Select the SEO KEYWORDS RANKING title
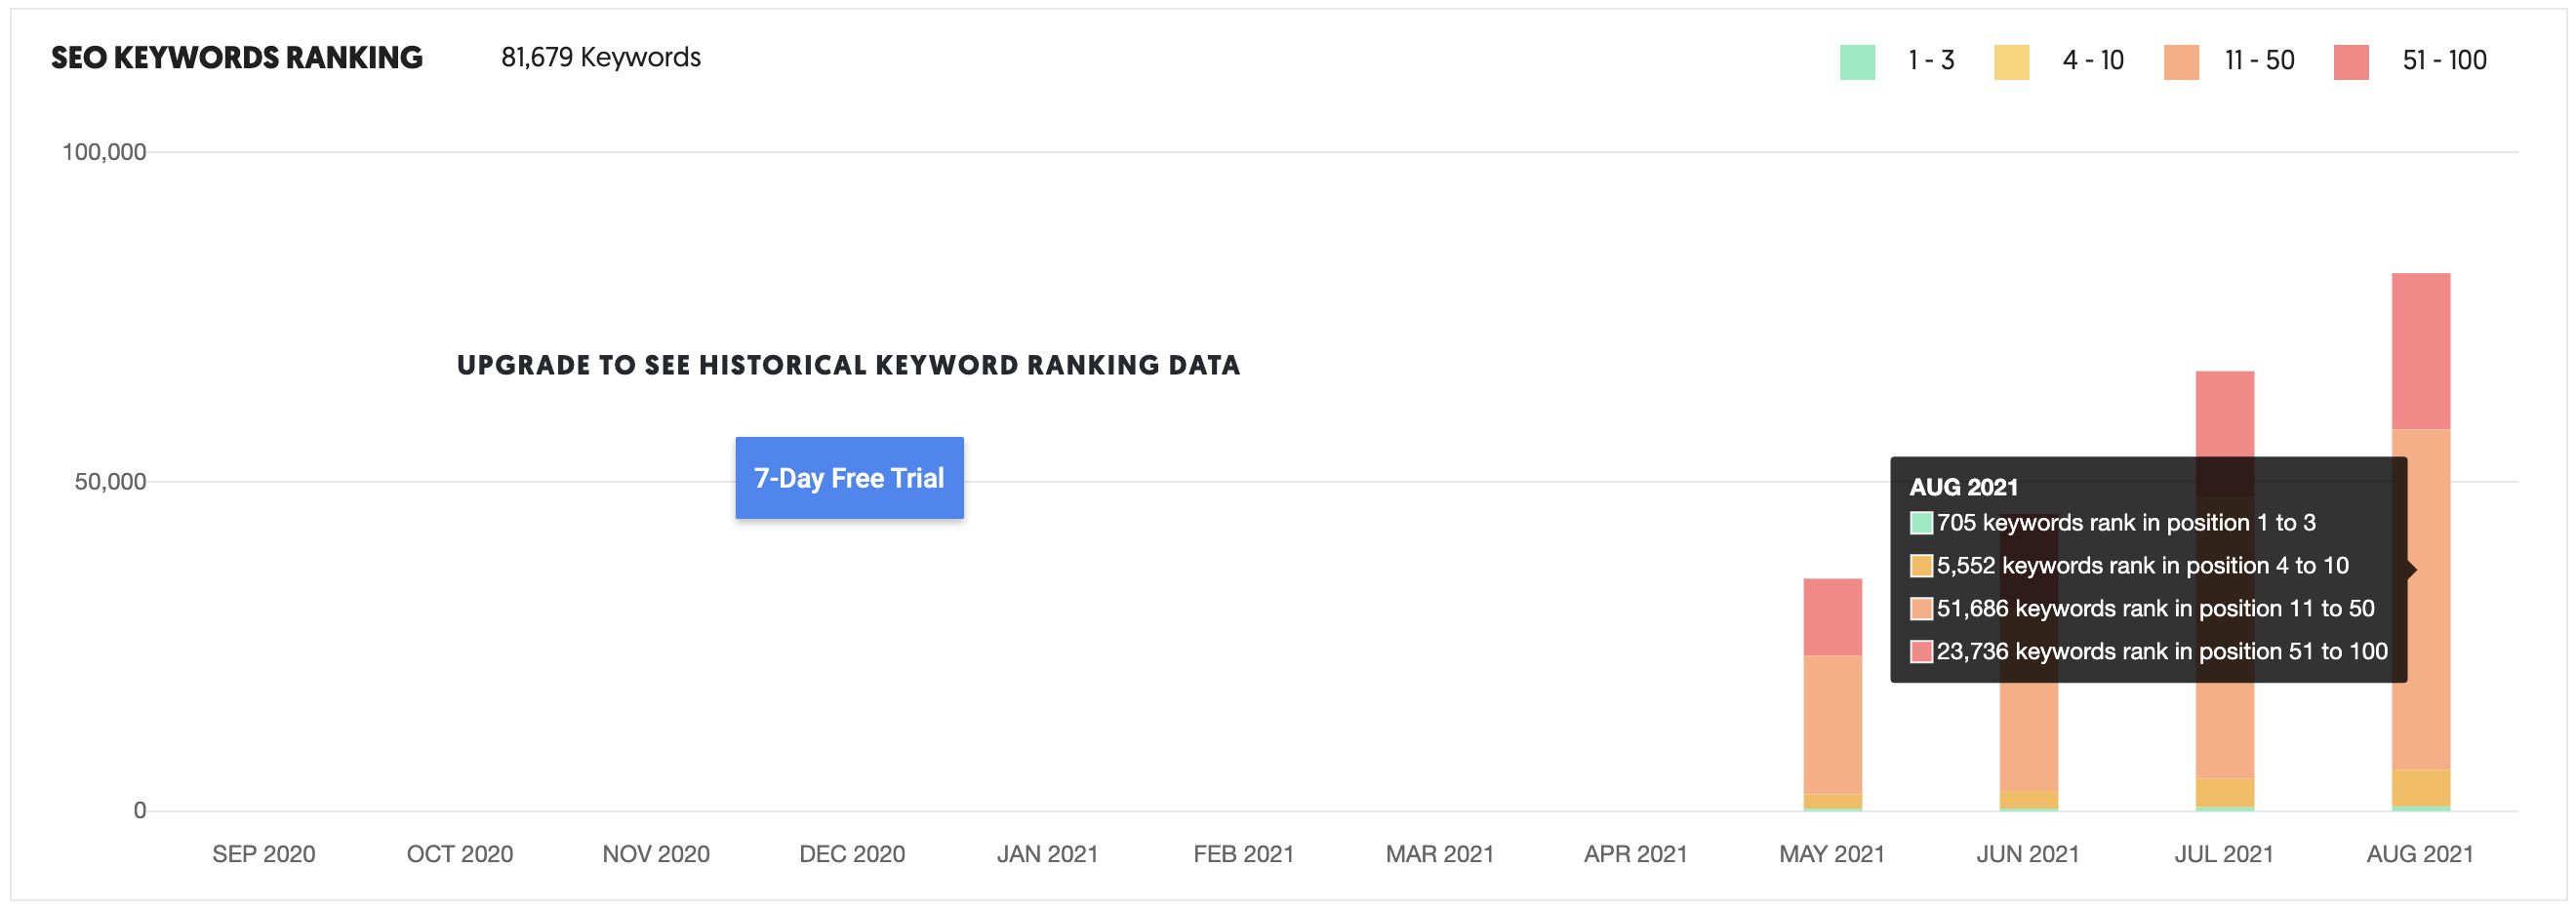The height and width of the screenshot is (907, 2576). coord(237,57)
